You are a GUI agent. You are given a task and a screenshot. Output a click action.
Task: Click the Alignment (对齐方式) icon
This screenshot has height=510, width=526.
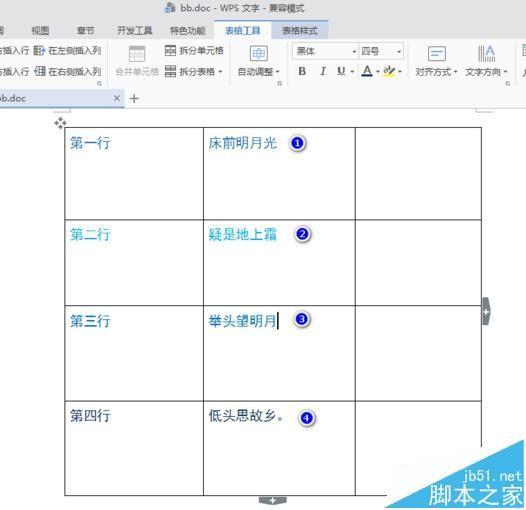[436, 53]
